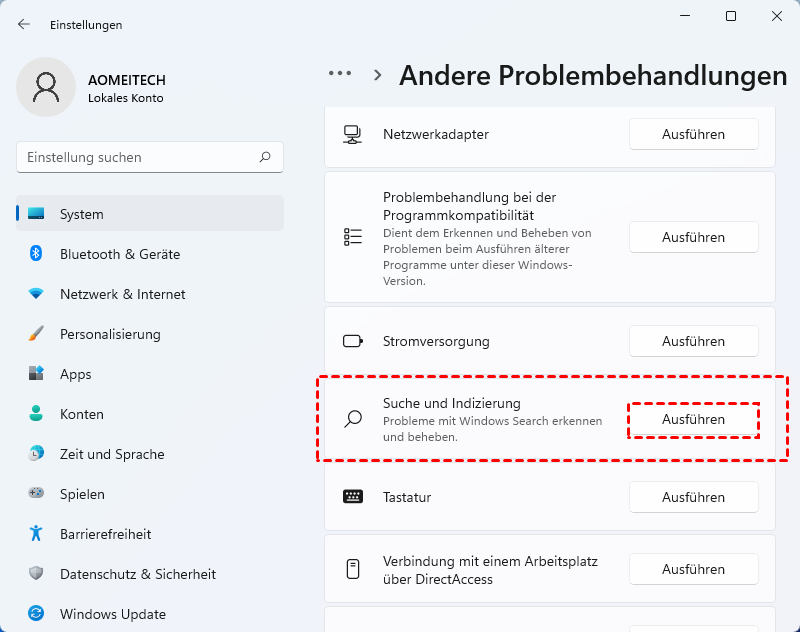This screenshot has height=632, width=800.
Task: Go to Zeit und Sprache settings
Action: tap(110, 454)
